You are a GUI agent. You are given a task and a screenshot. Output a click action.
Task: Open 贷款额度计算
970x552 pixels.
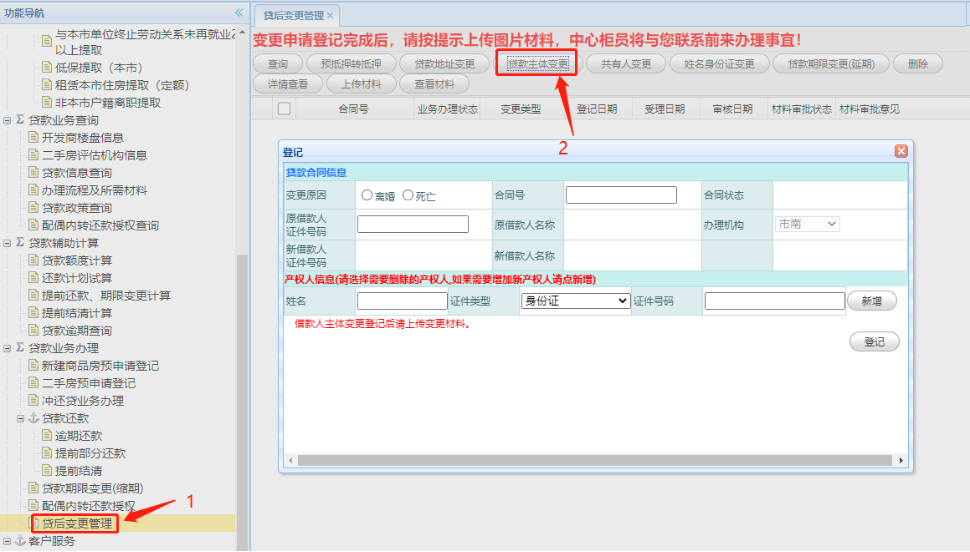coord(77,261)
